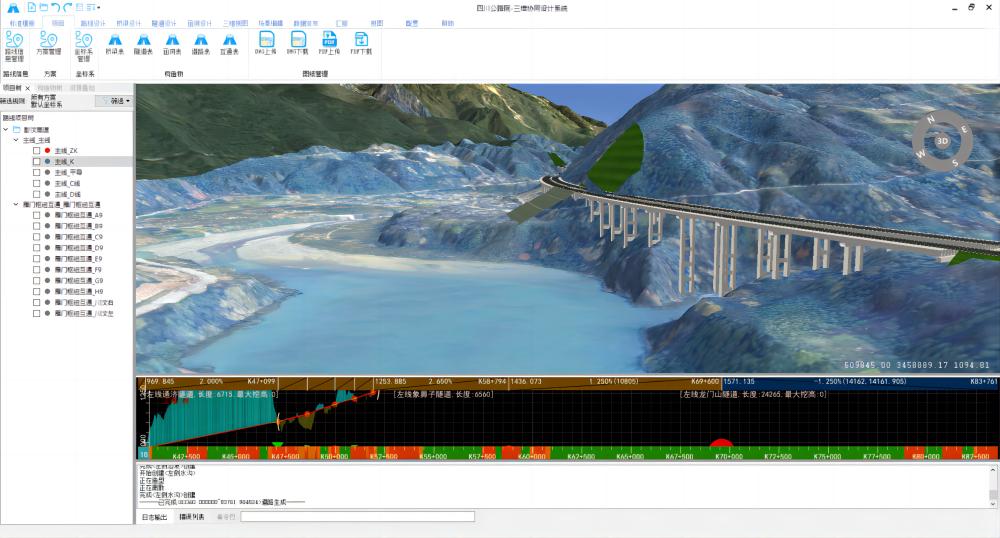Open the coordinate system management icon
The height and width of the screenshot is (538, 1000).
coord(83,46)
